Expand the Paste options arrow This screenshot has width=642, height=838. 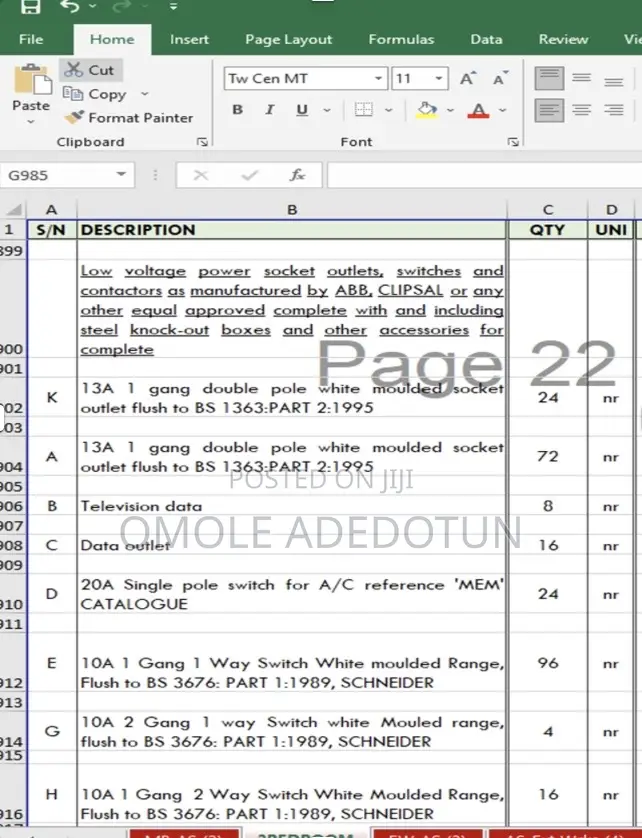[x=30, y=121]
